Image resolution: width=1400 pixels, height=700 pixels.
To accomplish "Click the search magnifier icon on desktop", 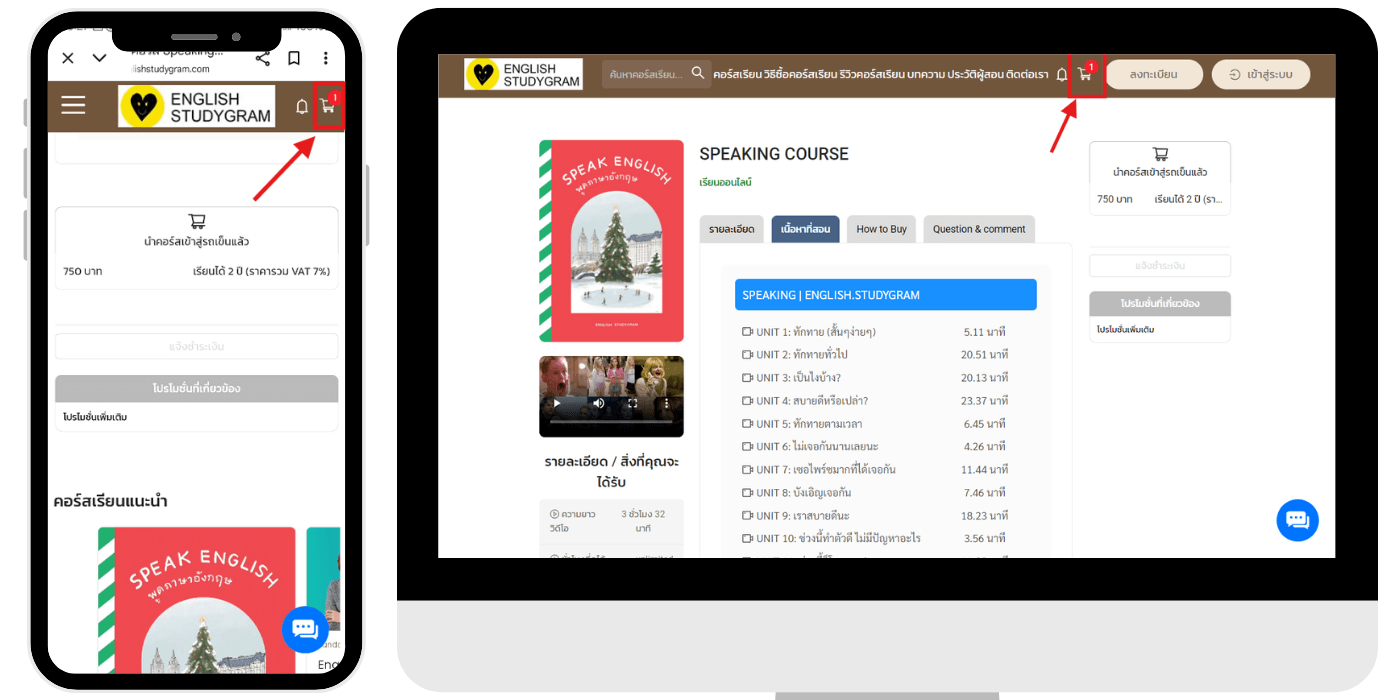I will [699, 73].
